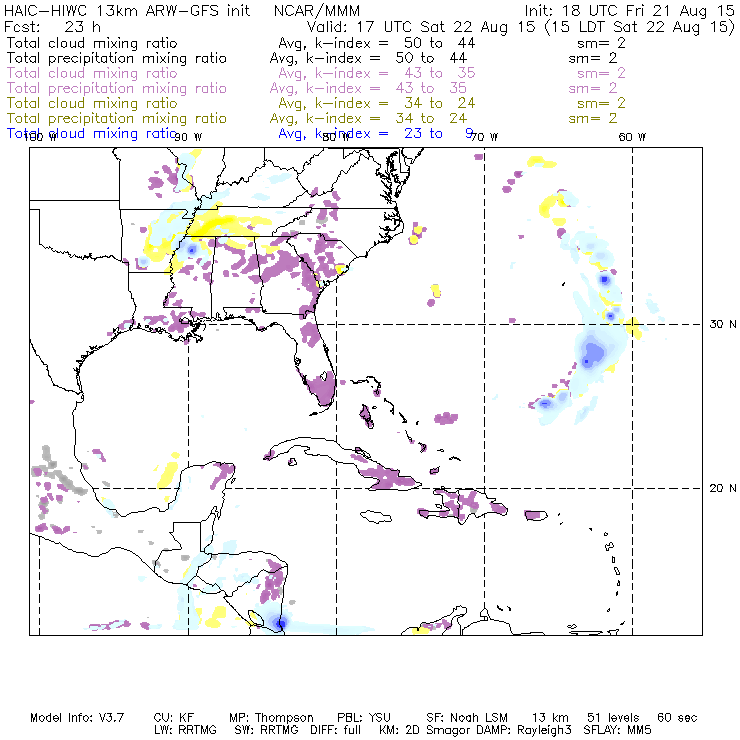Screen dimensions: 740x740
Task: Click the "HAIC-HIWC 13km ARW-GFS init" title
Action: pyautogui.click(x=127, y=10)
